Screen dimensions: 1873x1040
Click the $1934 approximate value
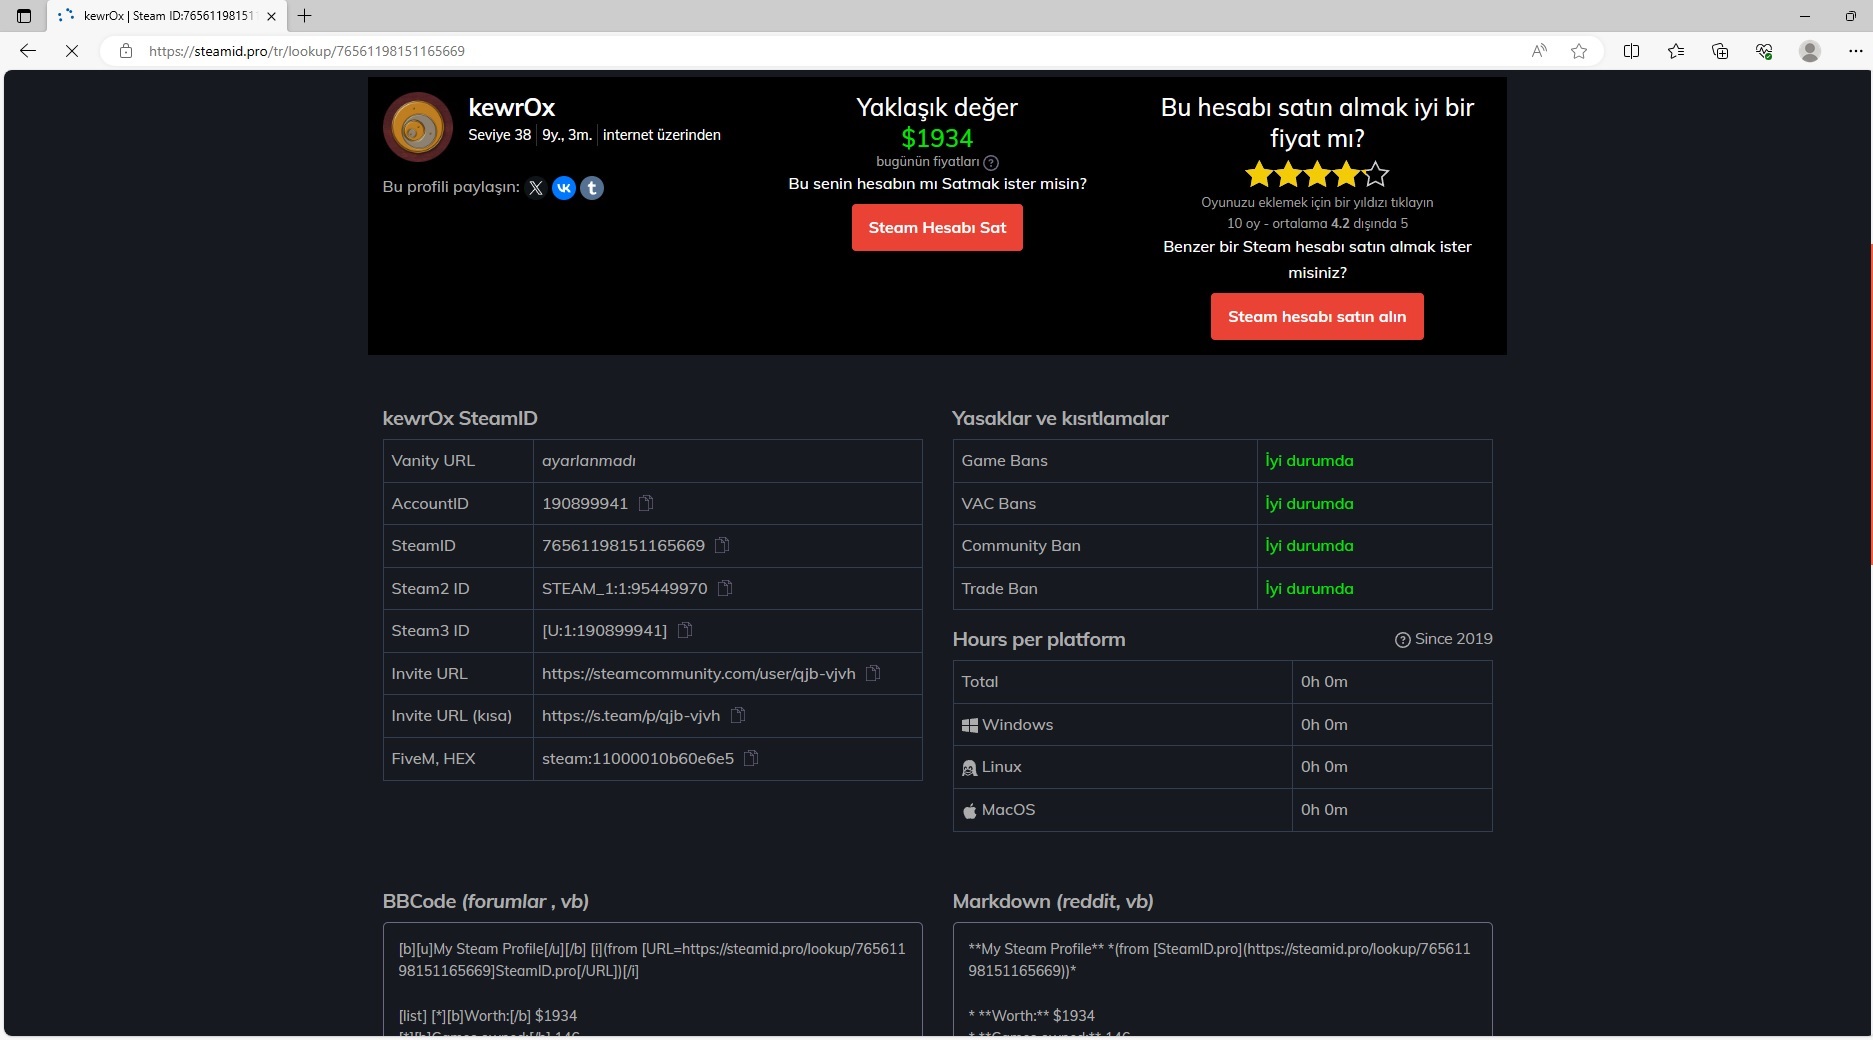tap(937, 138)
